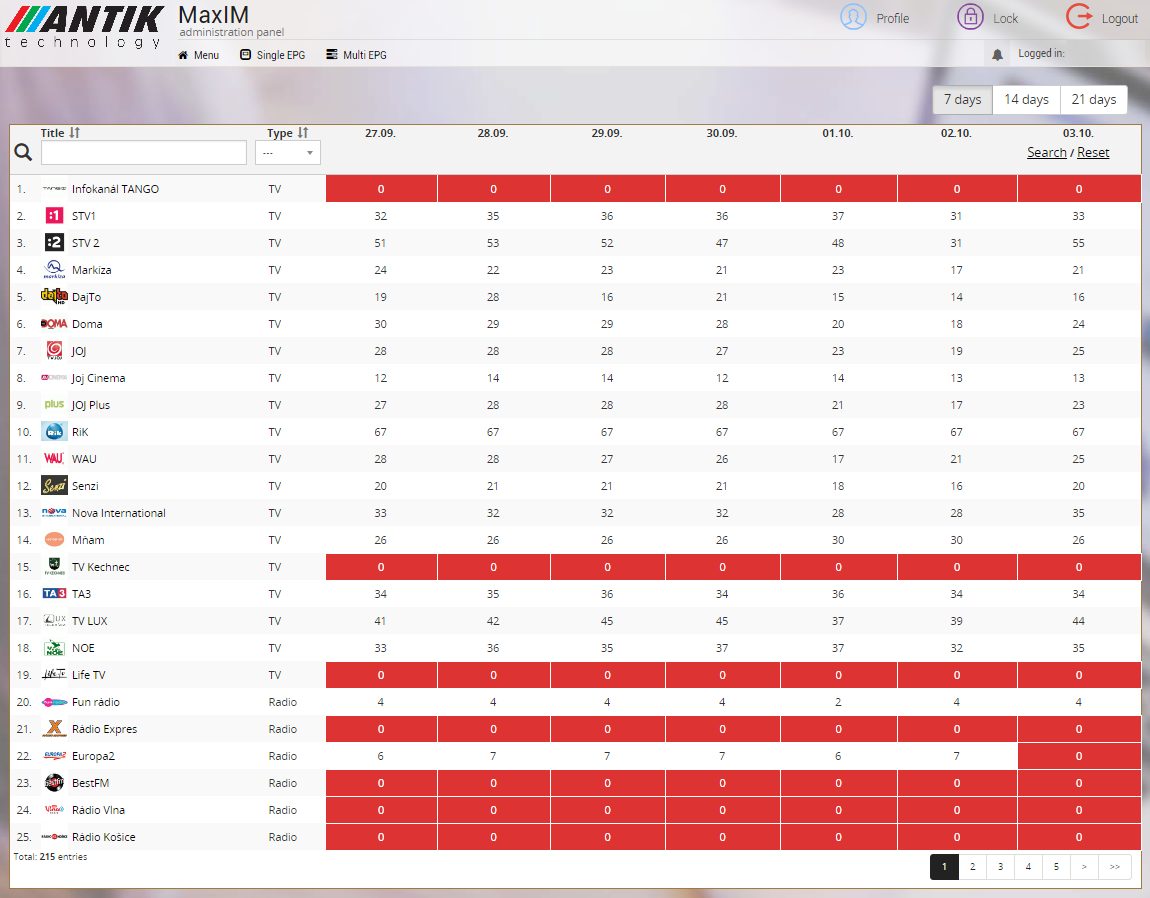The image size is (1150, 898).
Task: Click the TA3 channel logo
Action: point(54,594)
